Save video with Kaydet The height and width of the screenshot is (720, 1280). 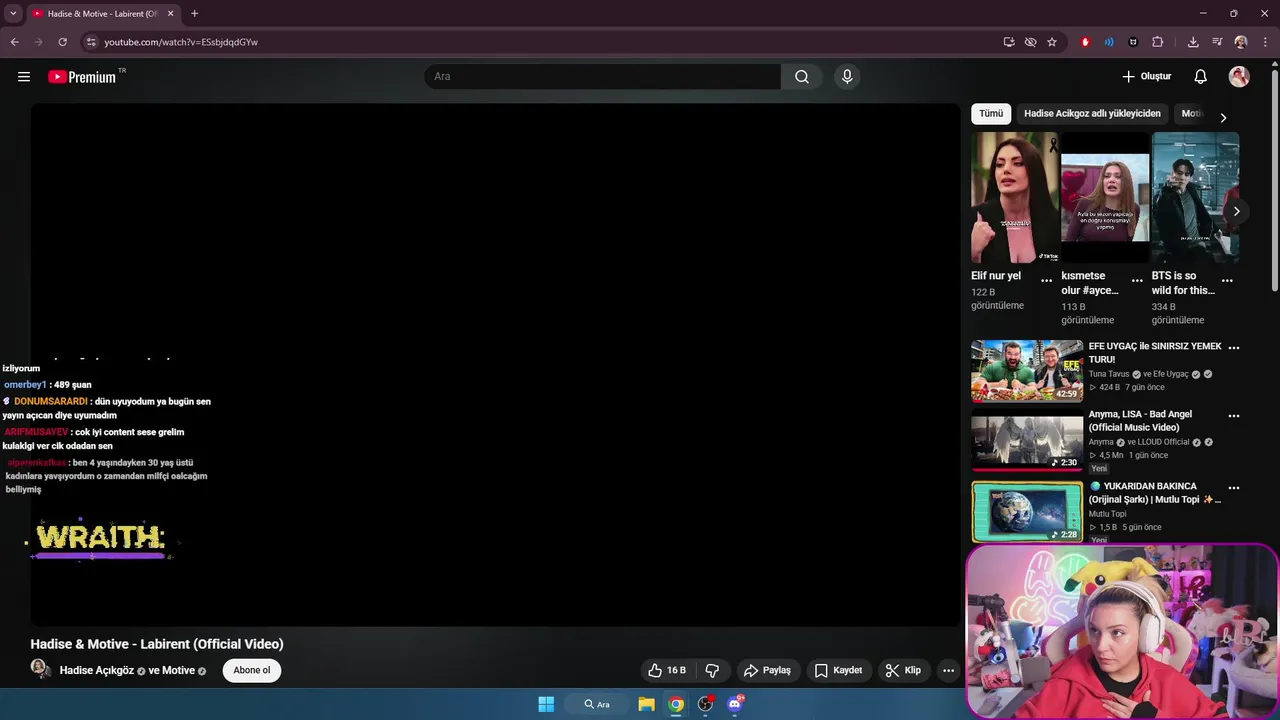tap(838, 670)
